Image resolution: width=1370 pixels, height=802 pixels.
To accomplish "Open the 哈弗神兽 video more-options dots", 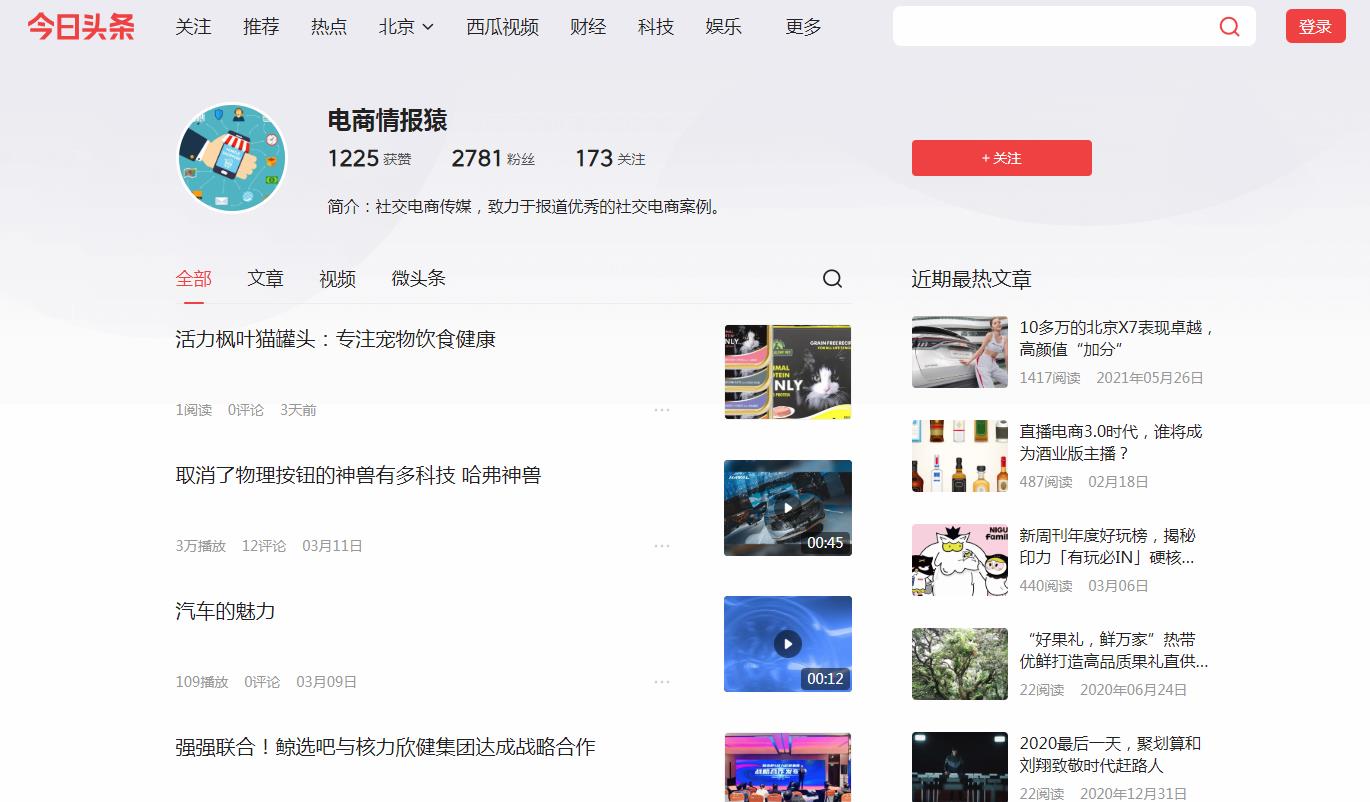I will tap(662, 546).
